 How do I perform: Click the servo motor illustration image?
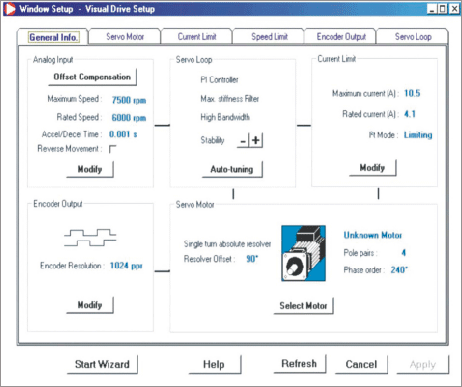click(x=303, y=253)
